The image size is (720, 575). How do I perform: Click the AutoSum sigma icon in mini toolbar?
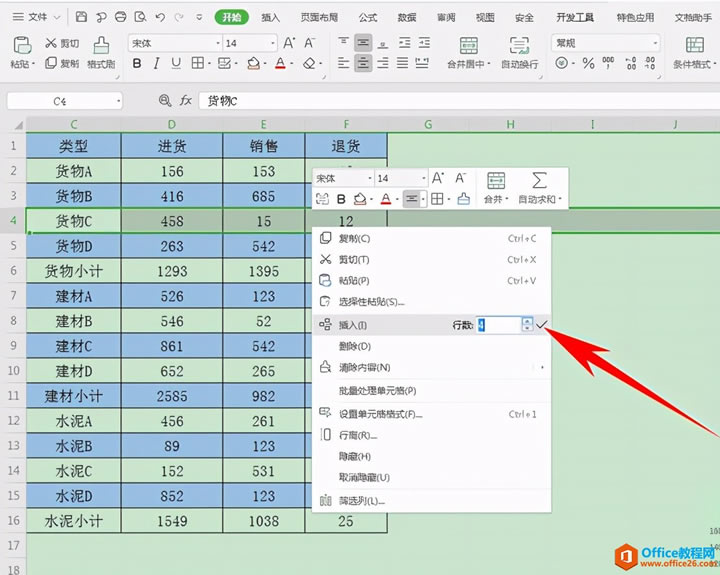(x=539, y=180)
